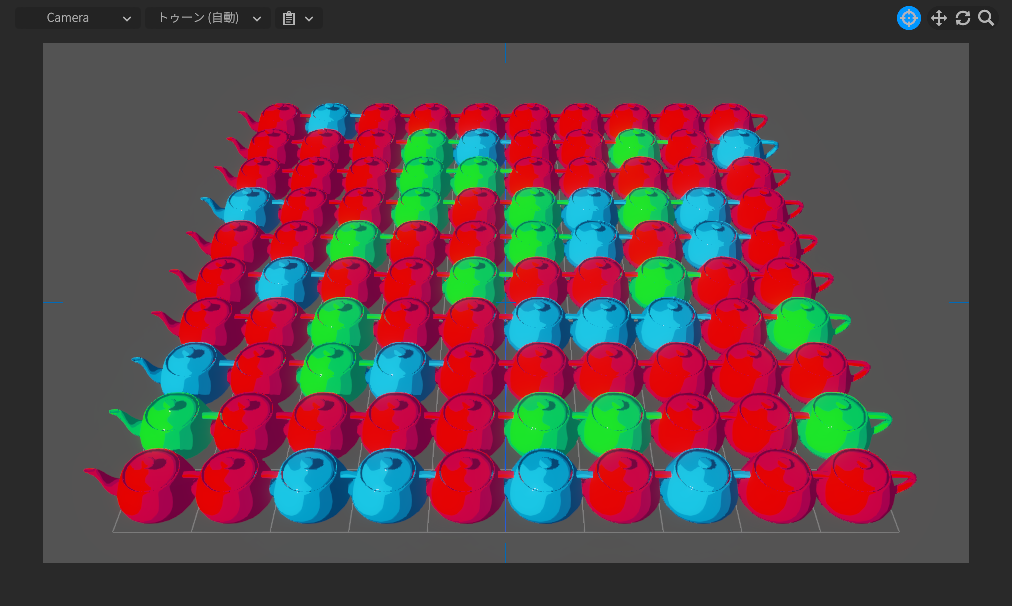Select third teapot from left in front row
The height and width of the screenshot is (606, 1012).
coord(310,486)
